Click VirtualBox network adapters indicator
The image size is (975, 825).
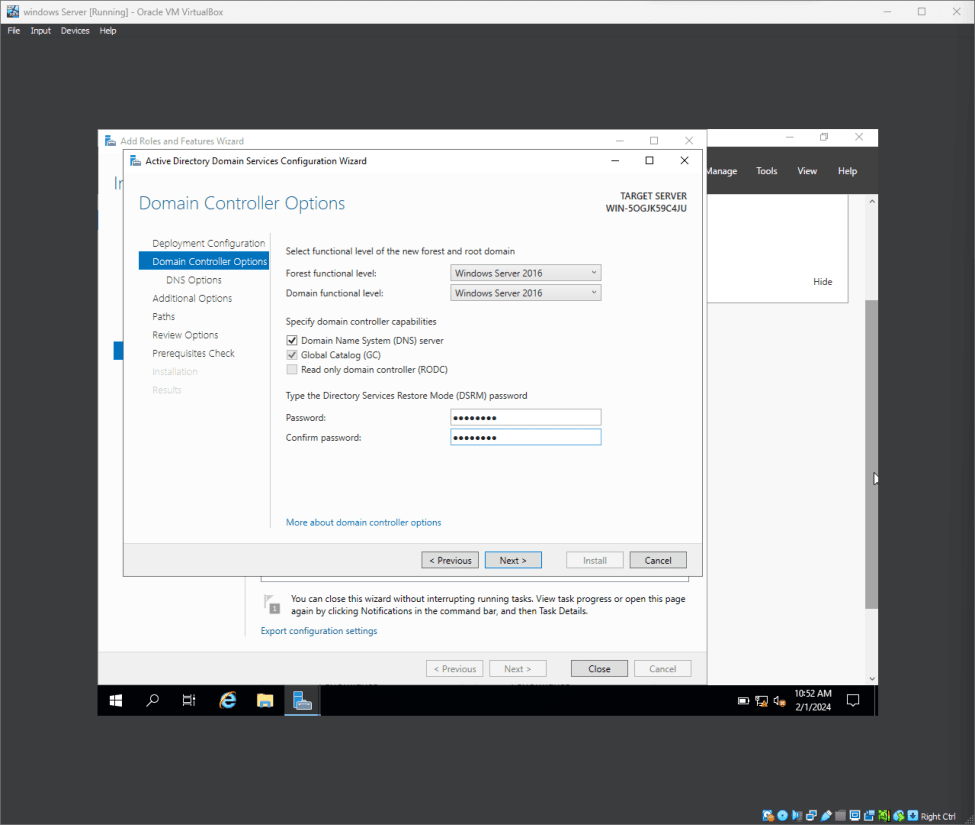[x=811, y=816]
